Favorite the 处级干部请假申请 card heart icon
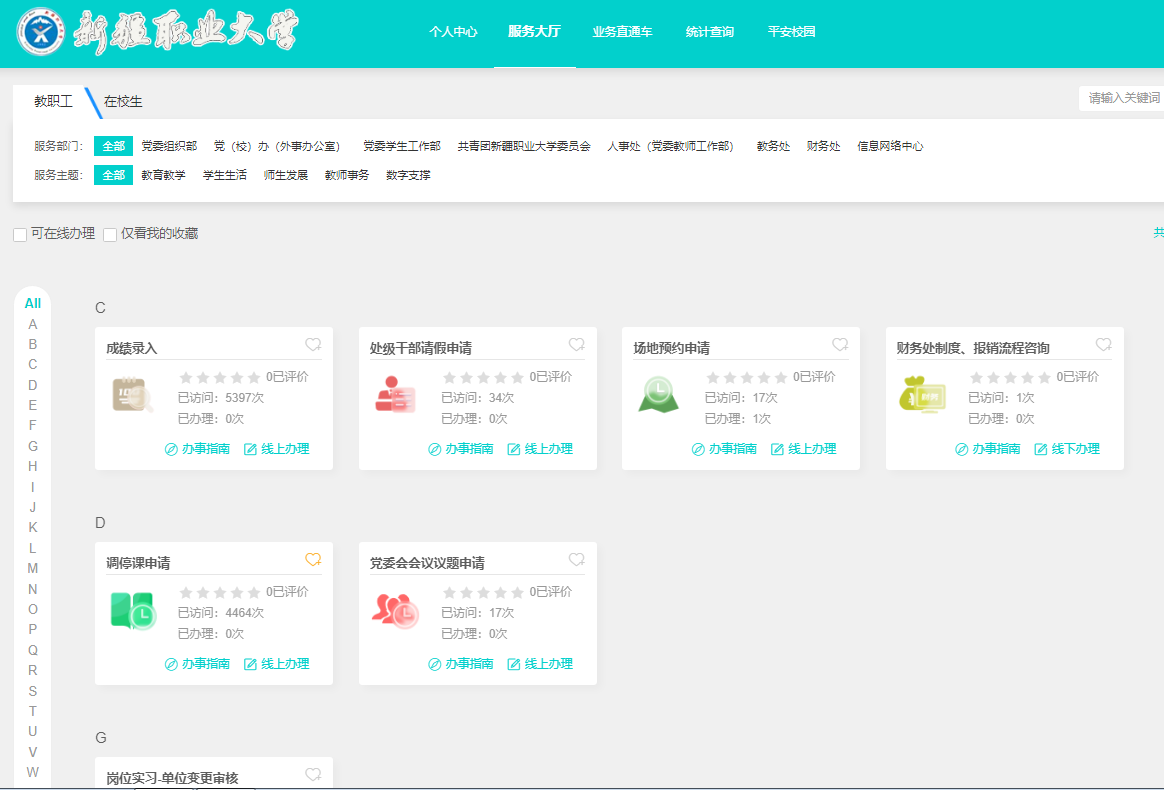The width and height of the screenshot is (1164, 790). 577,345
